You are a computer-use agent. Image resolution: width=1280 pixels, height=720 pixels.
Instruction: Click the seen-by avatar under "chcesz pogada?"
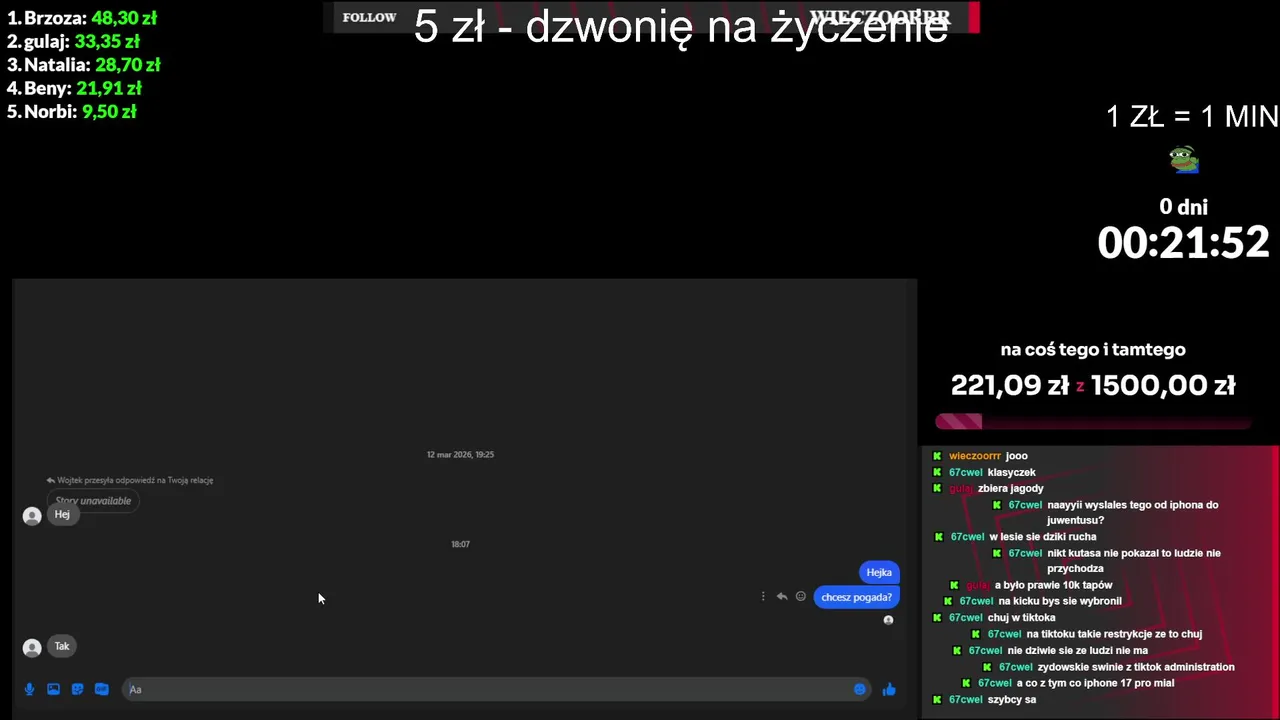[x=888, y=620]
